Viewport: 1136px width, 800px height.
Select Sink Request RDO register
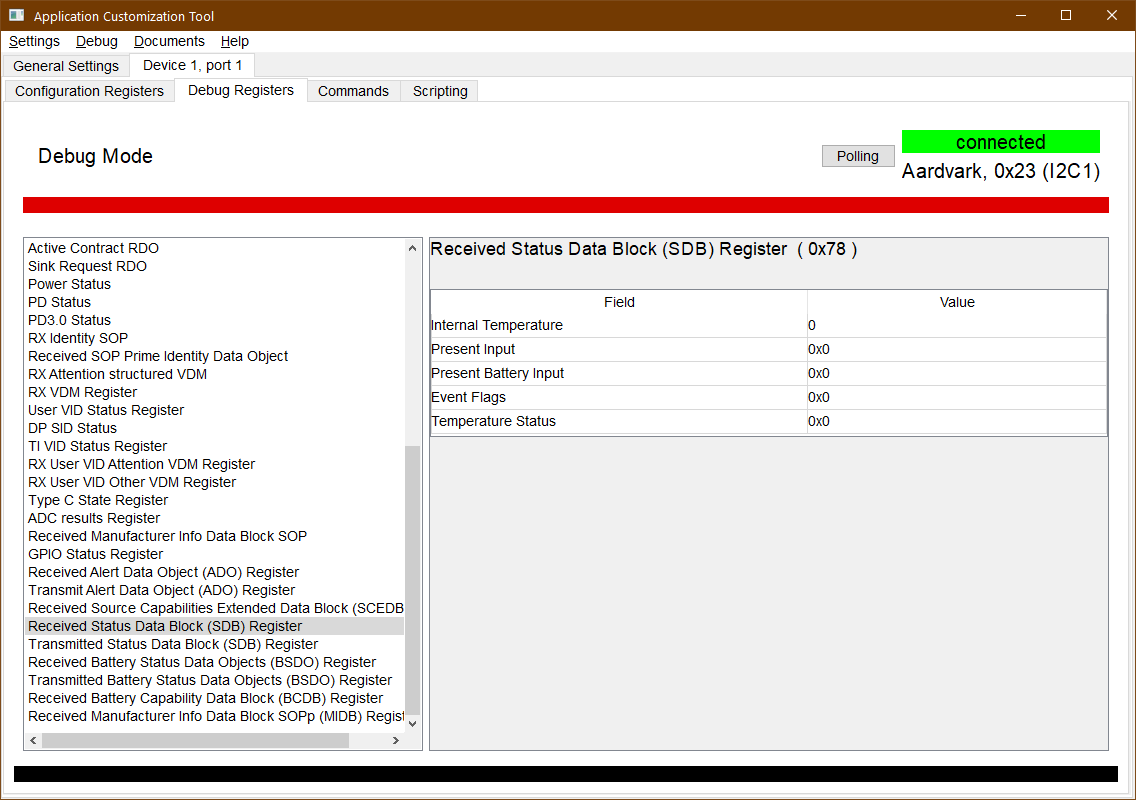pyautogui.click(x=214, y=266)
